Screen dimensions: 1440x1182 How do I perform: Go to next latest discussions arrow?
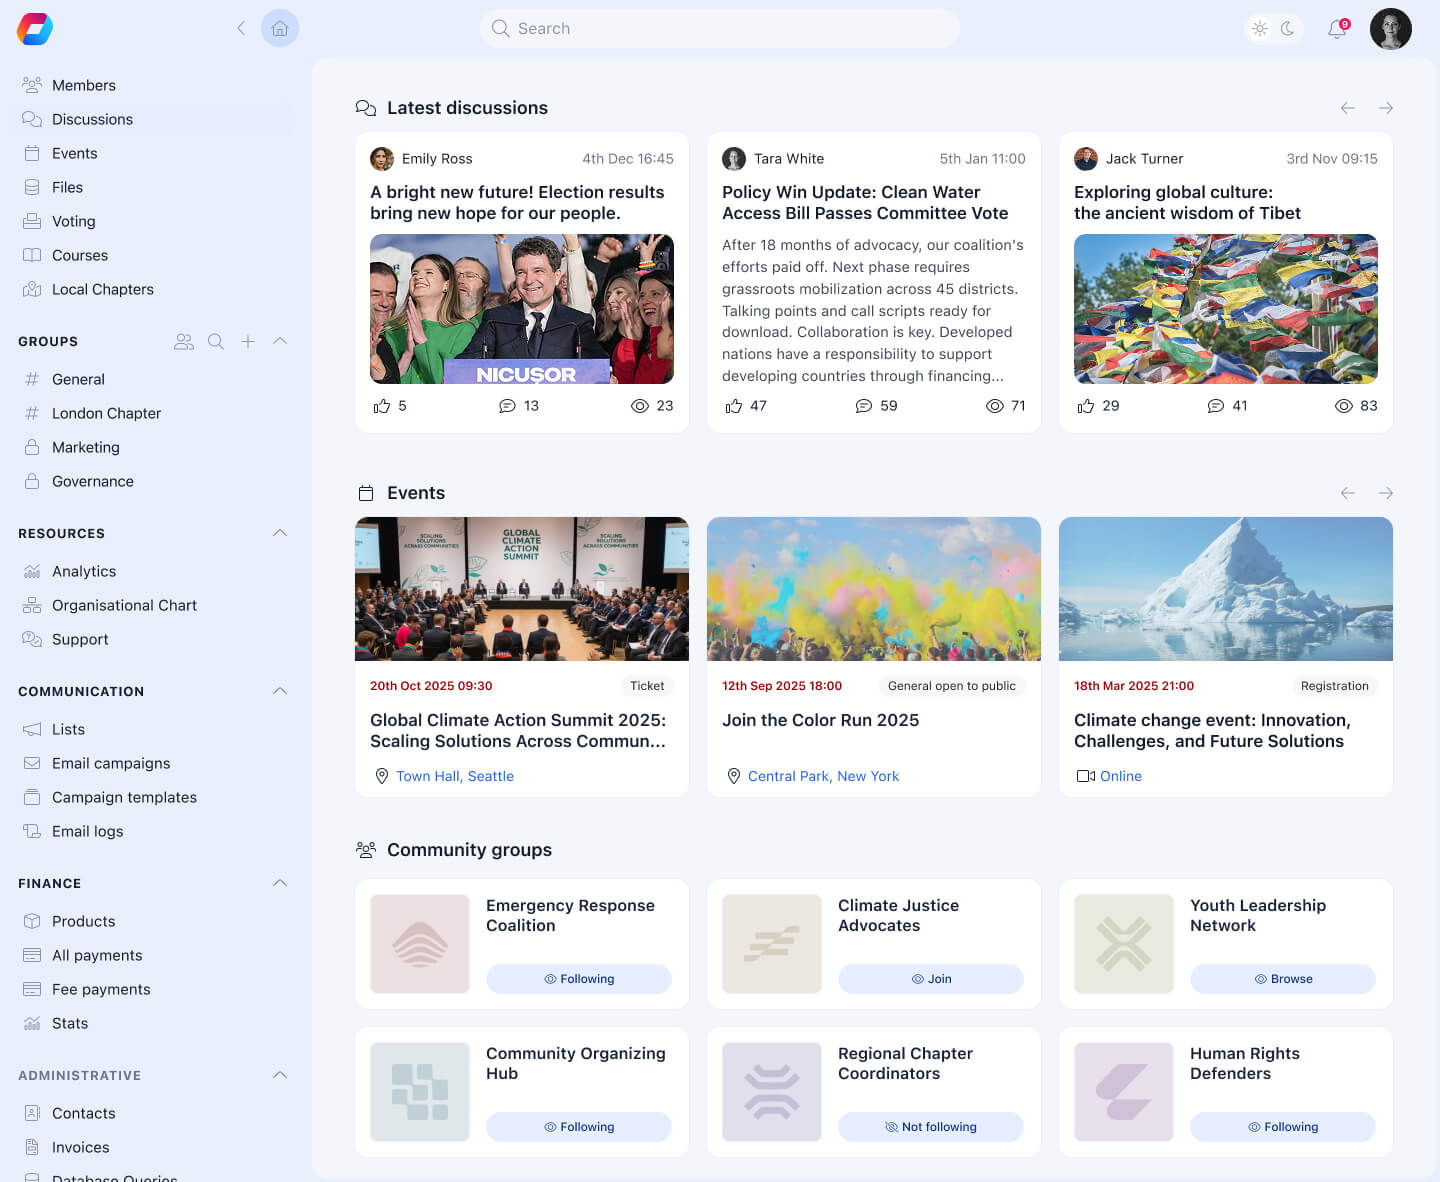pyautogui.click(x=1386, y=108)
